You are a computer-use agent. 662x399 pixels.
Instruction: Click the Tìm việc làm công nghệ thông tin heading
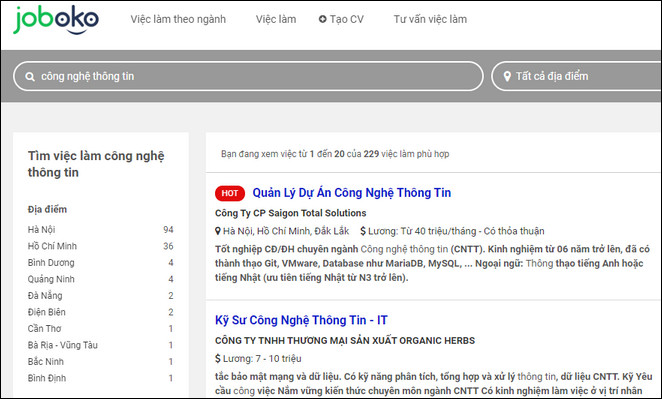96,164
